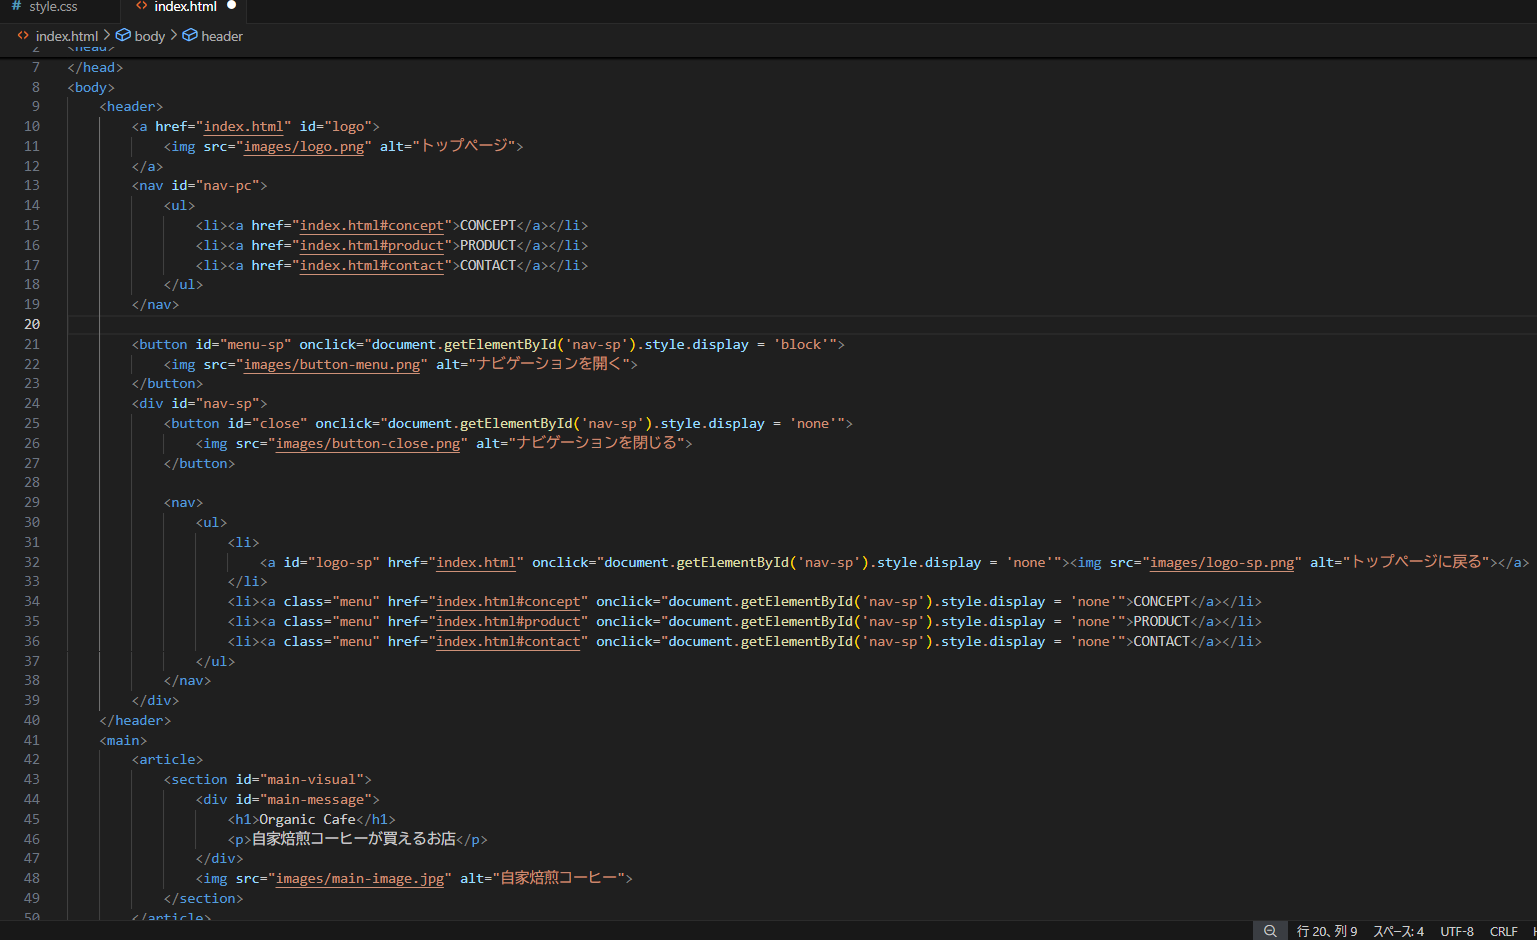The height and width of the screenshot is (940, 1537).
Task: Follow the index.html#concept link on line 15
Action: tap(371, 225)
